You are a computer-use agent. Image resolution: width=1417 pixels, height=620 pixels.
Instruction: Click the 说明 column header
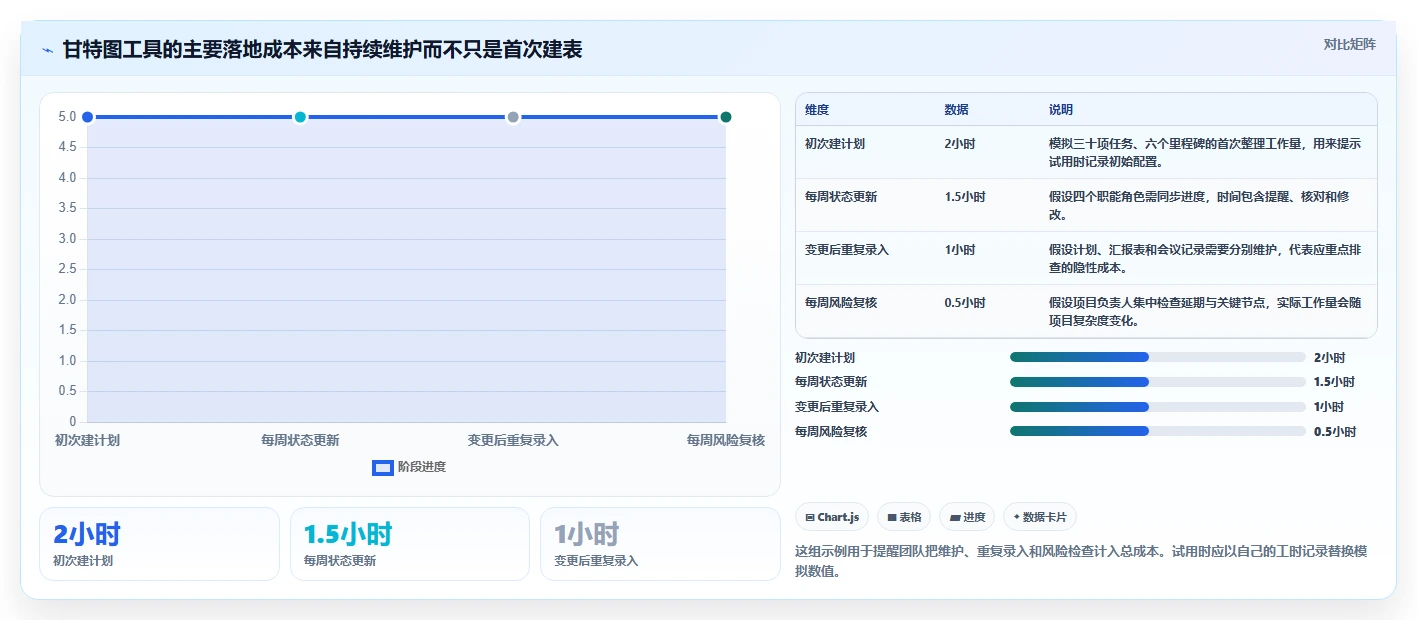1061,110
